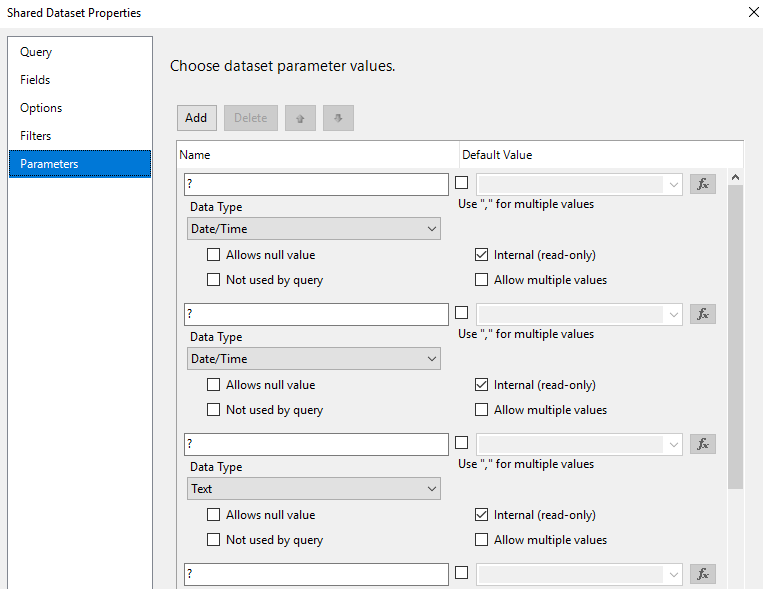
Task: Click the first parameter's expression fx button
Action: (x=703, y=184)
